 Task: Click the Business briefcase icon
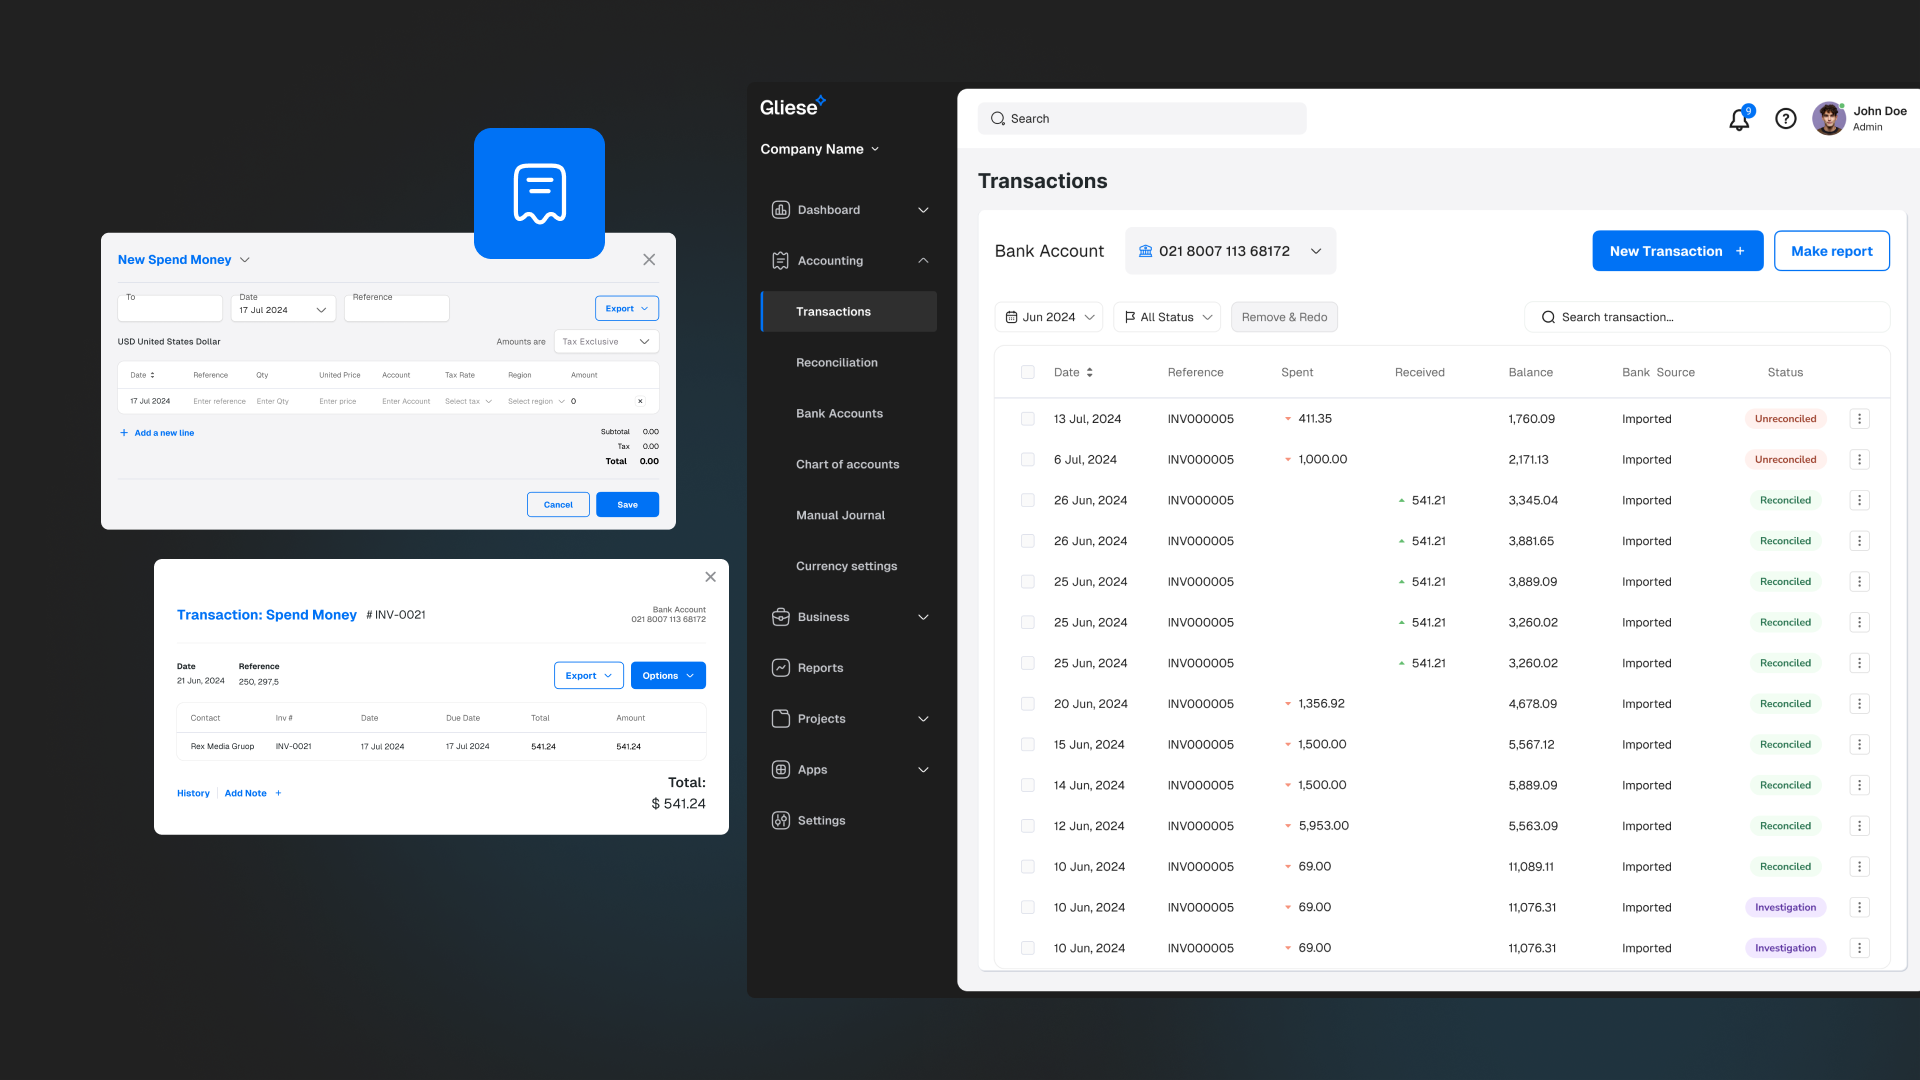coord(781,617)
